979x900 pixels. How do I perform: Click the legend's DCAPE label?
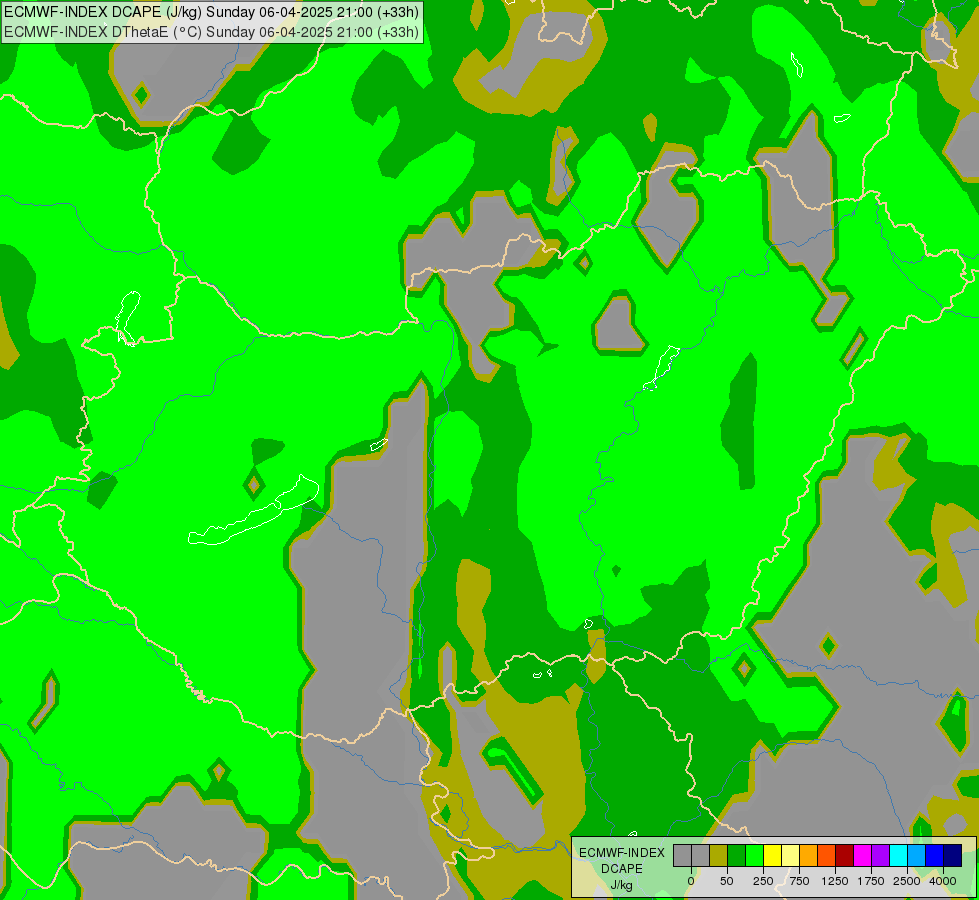[x=622, y=869]
